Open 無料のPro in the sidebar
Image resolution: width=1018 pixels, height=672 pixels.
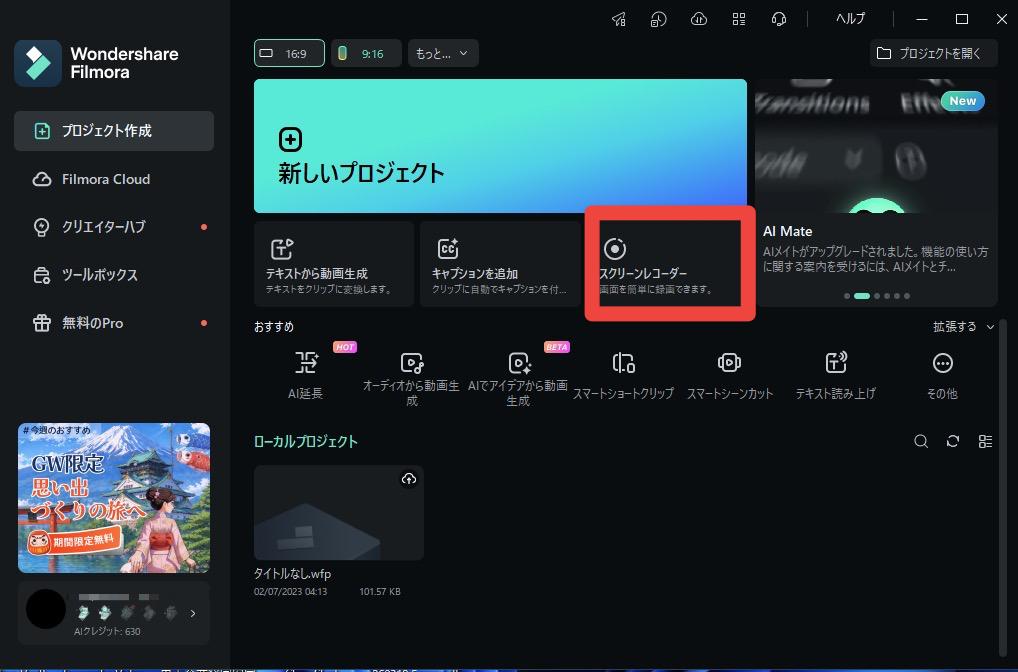(114, 323)
